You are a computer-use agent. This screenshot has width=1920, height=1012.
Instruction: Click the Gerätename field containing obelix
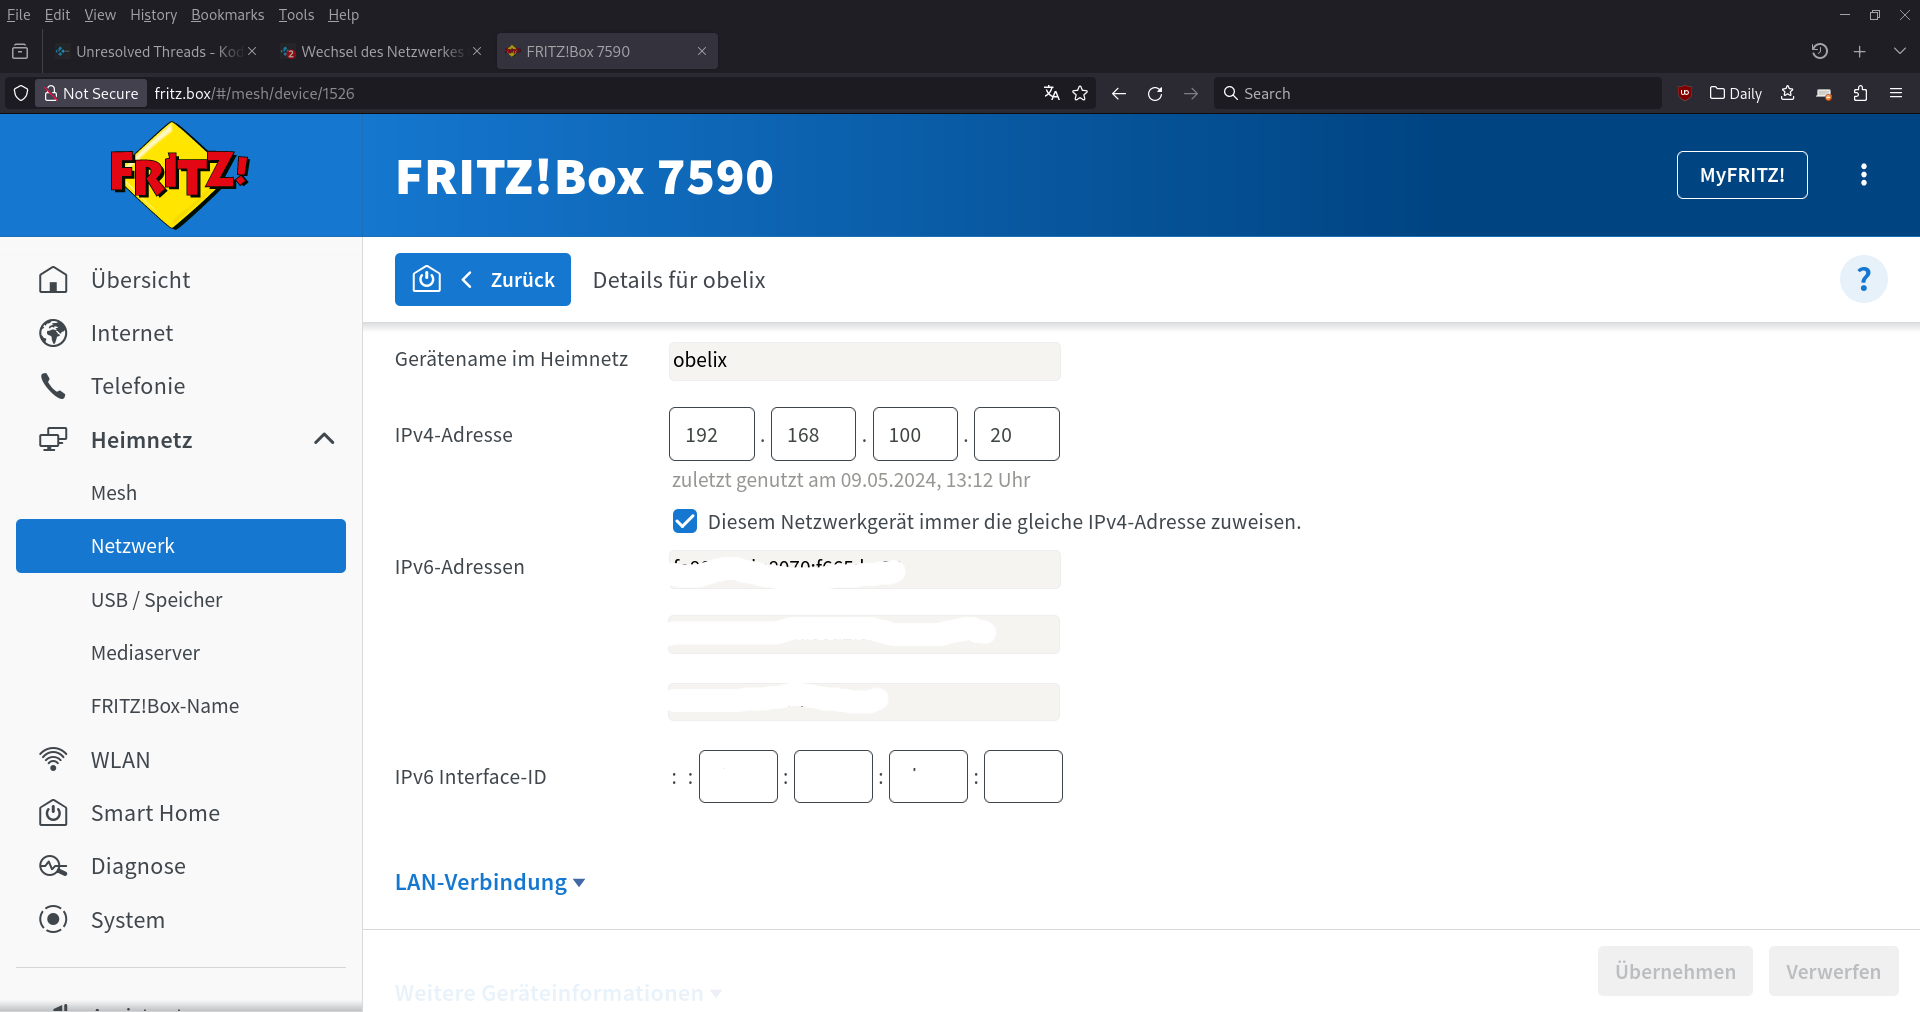(864, 361)
